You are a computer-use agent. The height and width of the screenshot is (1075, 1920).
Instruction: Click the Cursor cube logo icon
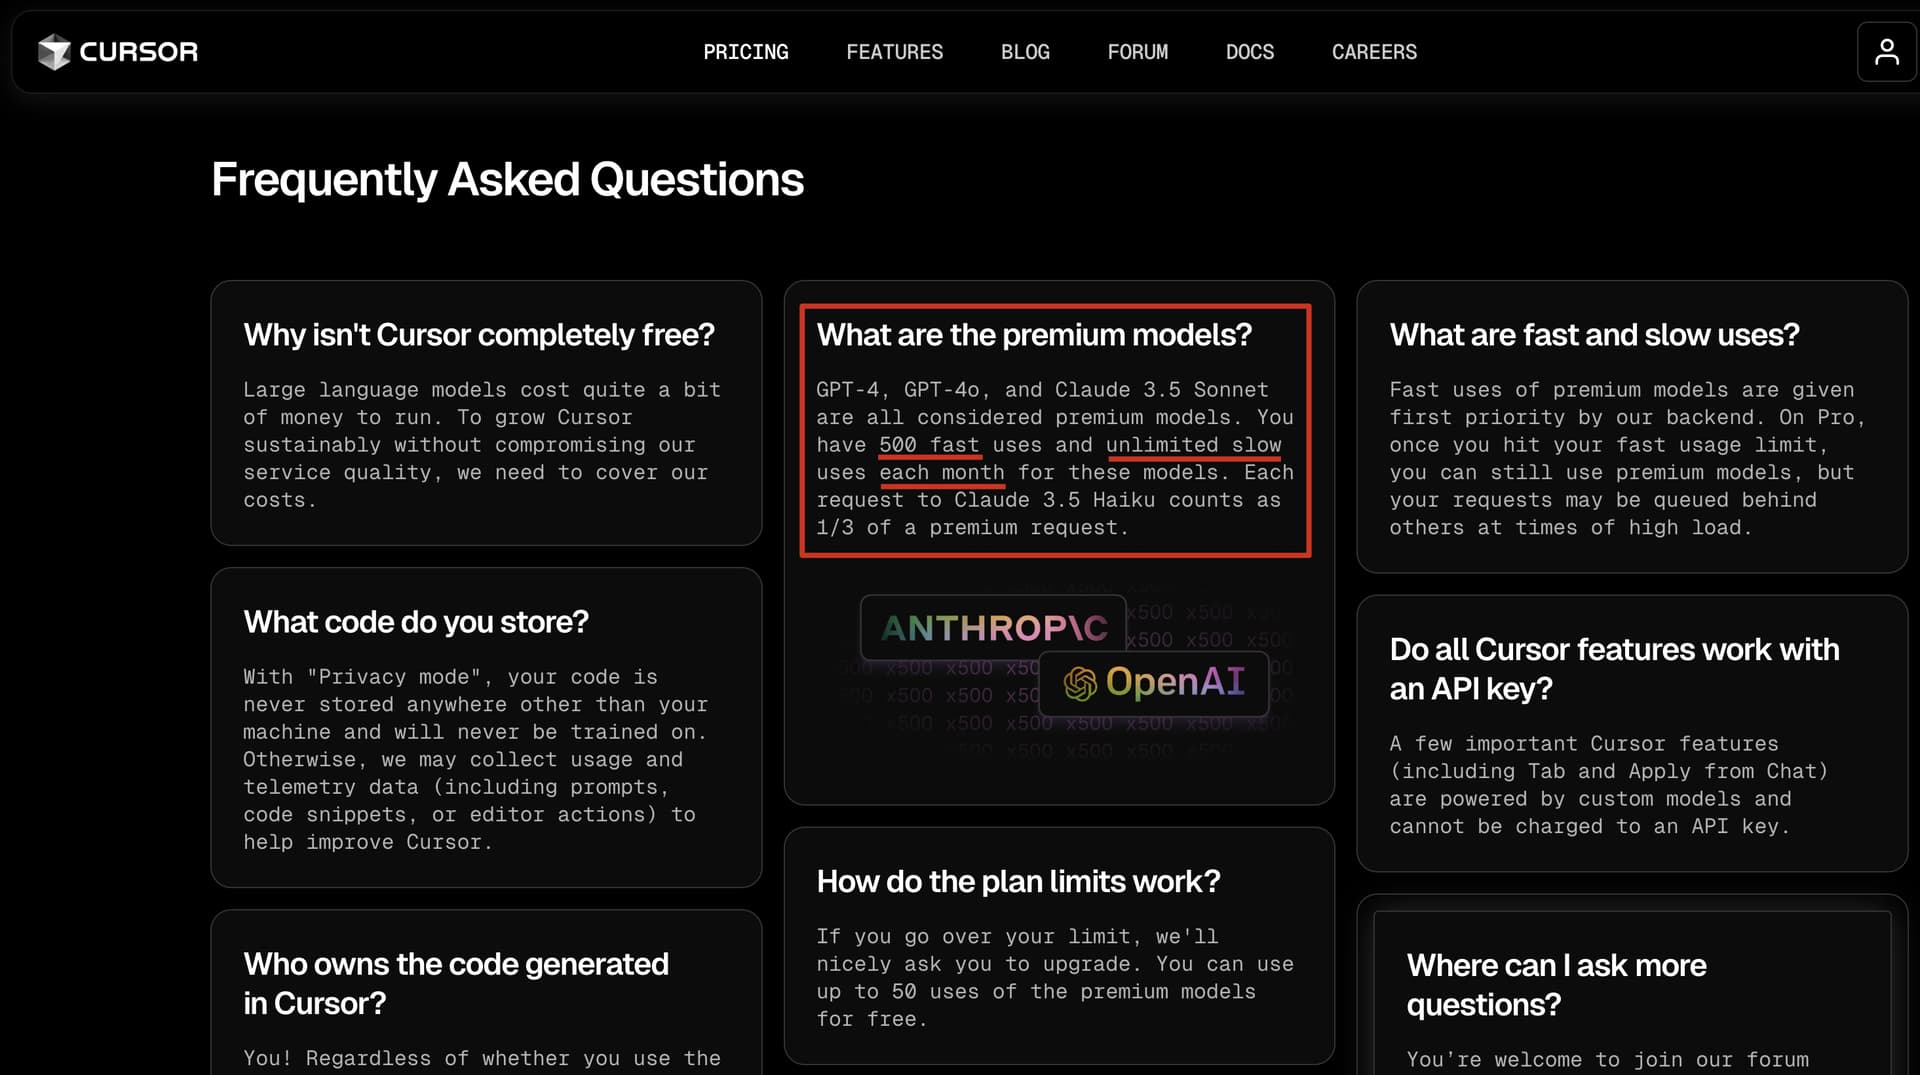pyautogui.click(x=54, y=52)
